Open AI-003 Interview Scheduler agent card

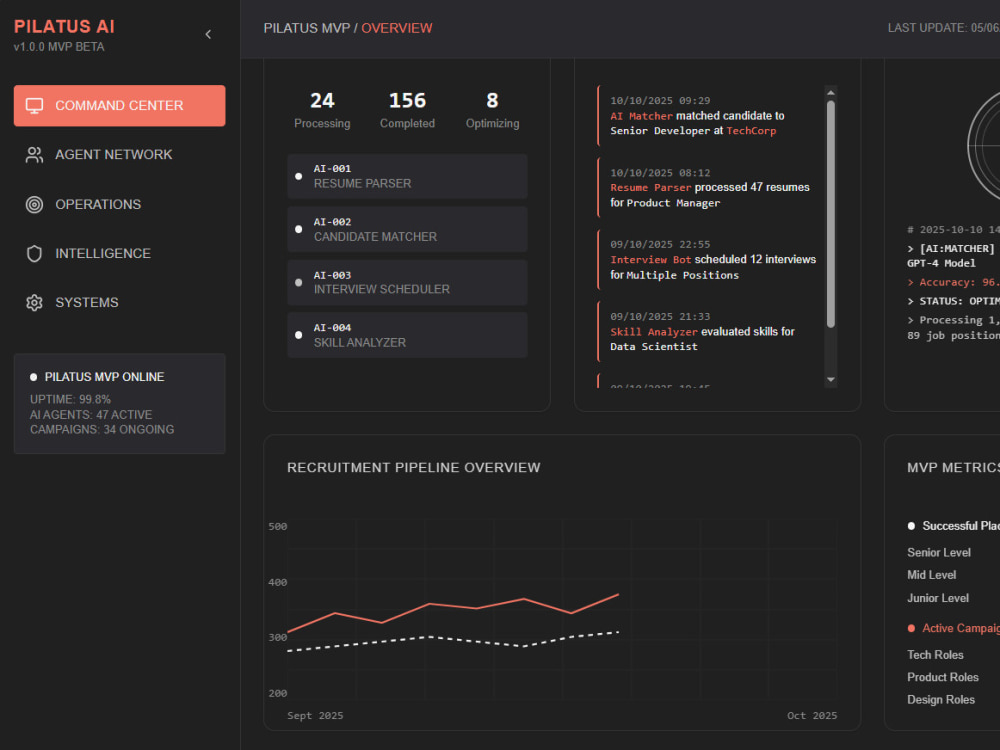click(407, 283)
